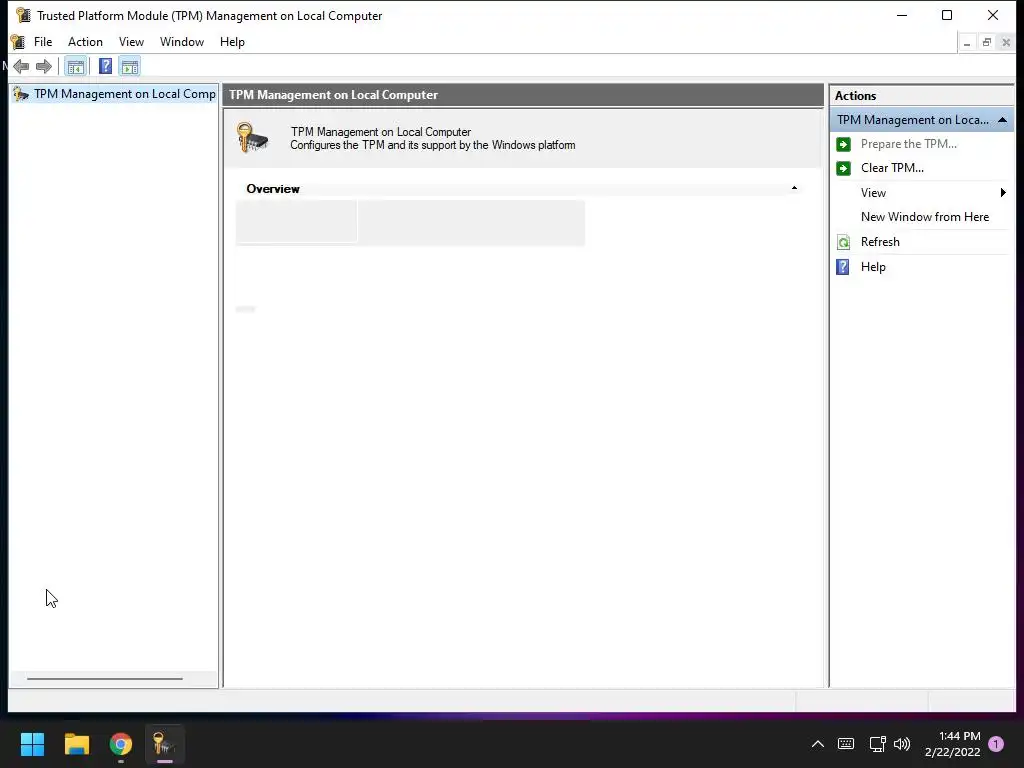Go back with the toolbar Back arrow
This screenshot has width=1024, height=768.
[x=21, y=67]
